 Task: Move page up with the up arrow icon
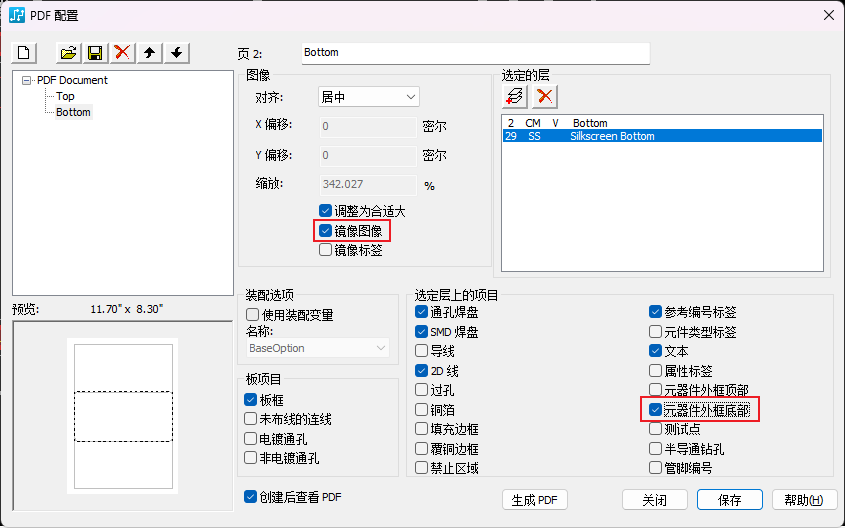point(149,53)
